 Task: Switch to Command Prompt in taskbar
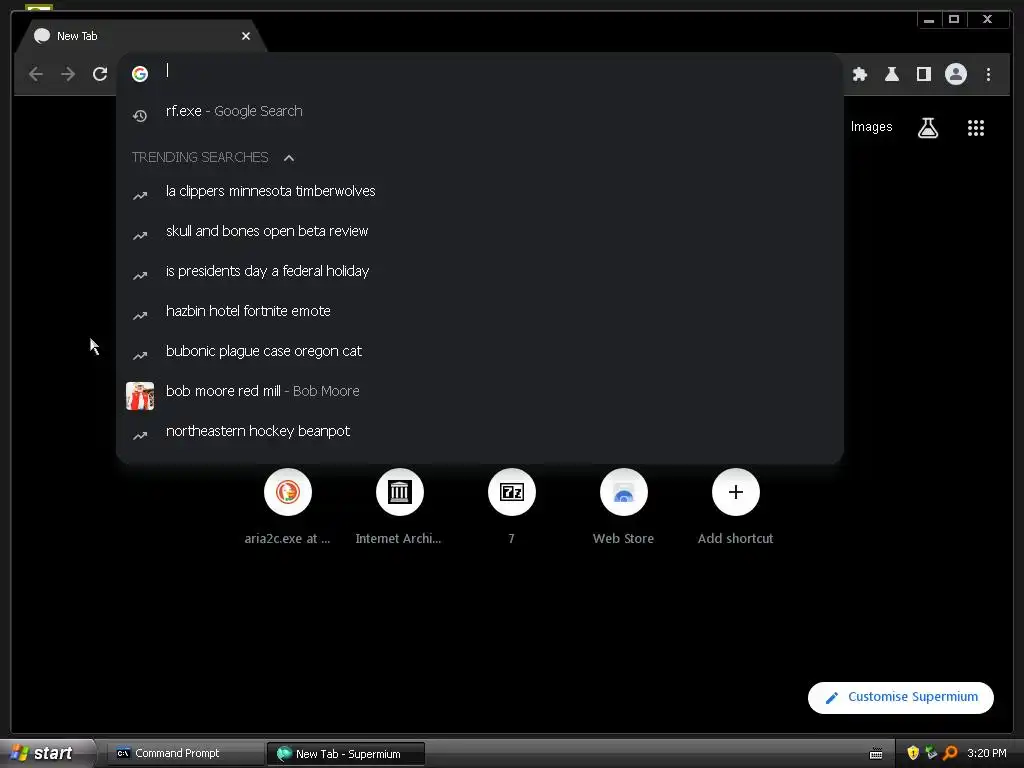tap(185, 753)
